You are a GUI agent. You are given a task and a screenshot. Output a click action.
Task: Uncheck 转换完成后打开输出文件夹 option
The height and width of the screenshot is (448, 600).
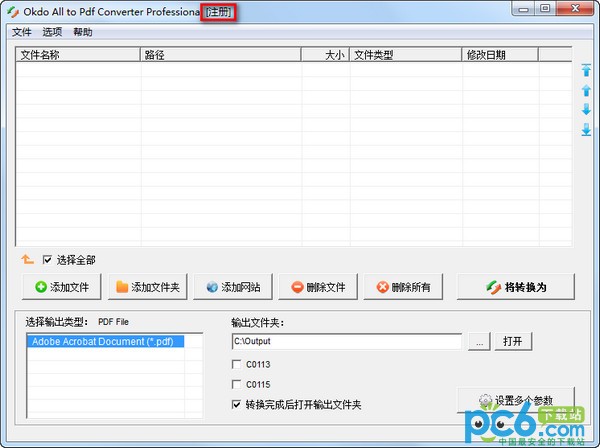click(236, 404)
